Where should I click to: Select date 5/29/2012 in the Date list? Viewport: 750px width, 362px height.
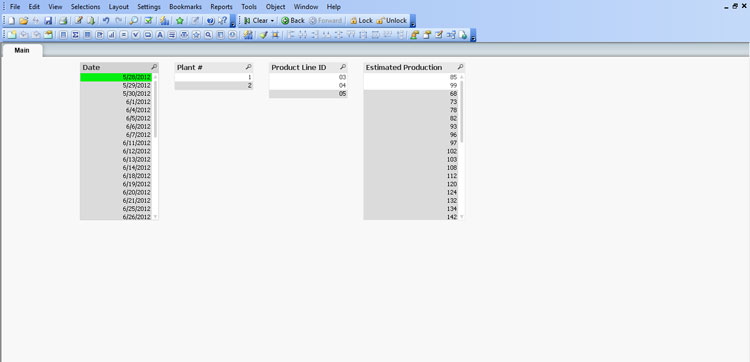(x=116, y=86)
